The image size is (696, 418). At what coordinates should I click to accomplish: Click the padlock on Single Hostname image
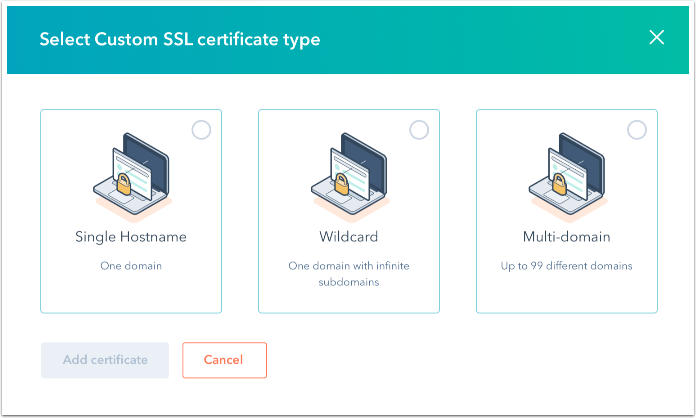coord(126,185)
